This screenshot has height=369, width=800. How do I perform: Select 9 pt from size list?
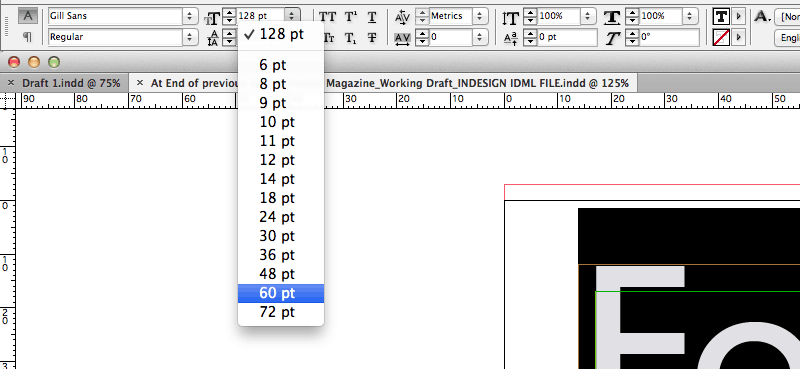click(x=281, y=103)
